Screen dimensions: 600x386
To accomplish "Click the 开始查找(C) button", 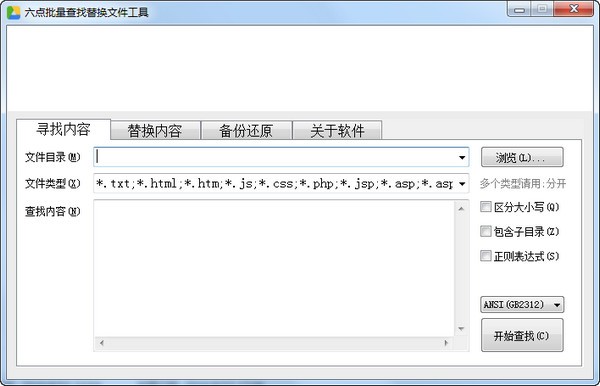I will [522, 336].
